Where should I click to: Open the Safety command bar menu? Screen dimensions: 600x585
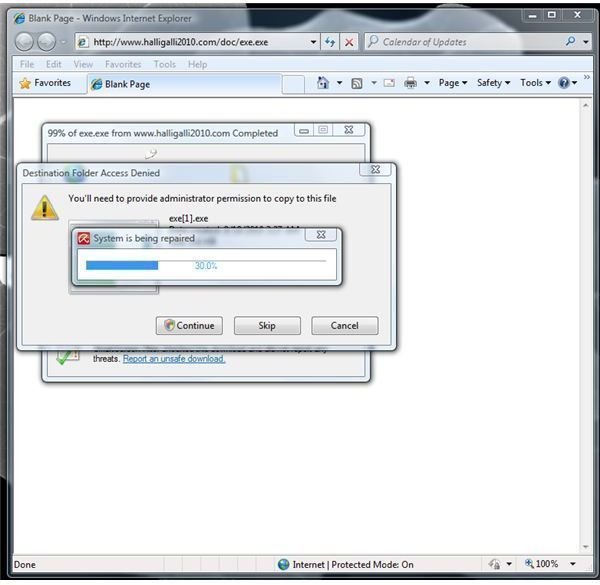(x=493, y=83)
